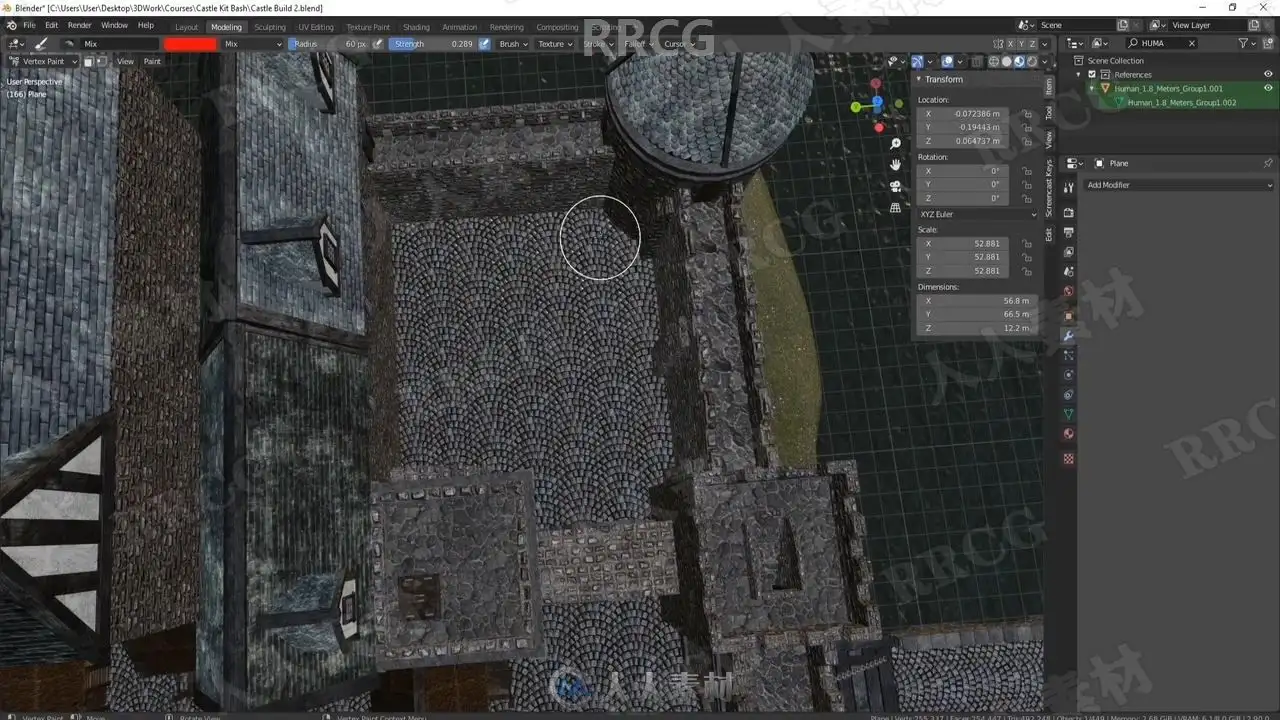
Task: Toggle camera view icon in viewport
Action: (x=895, y=186)
